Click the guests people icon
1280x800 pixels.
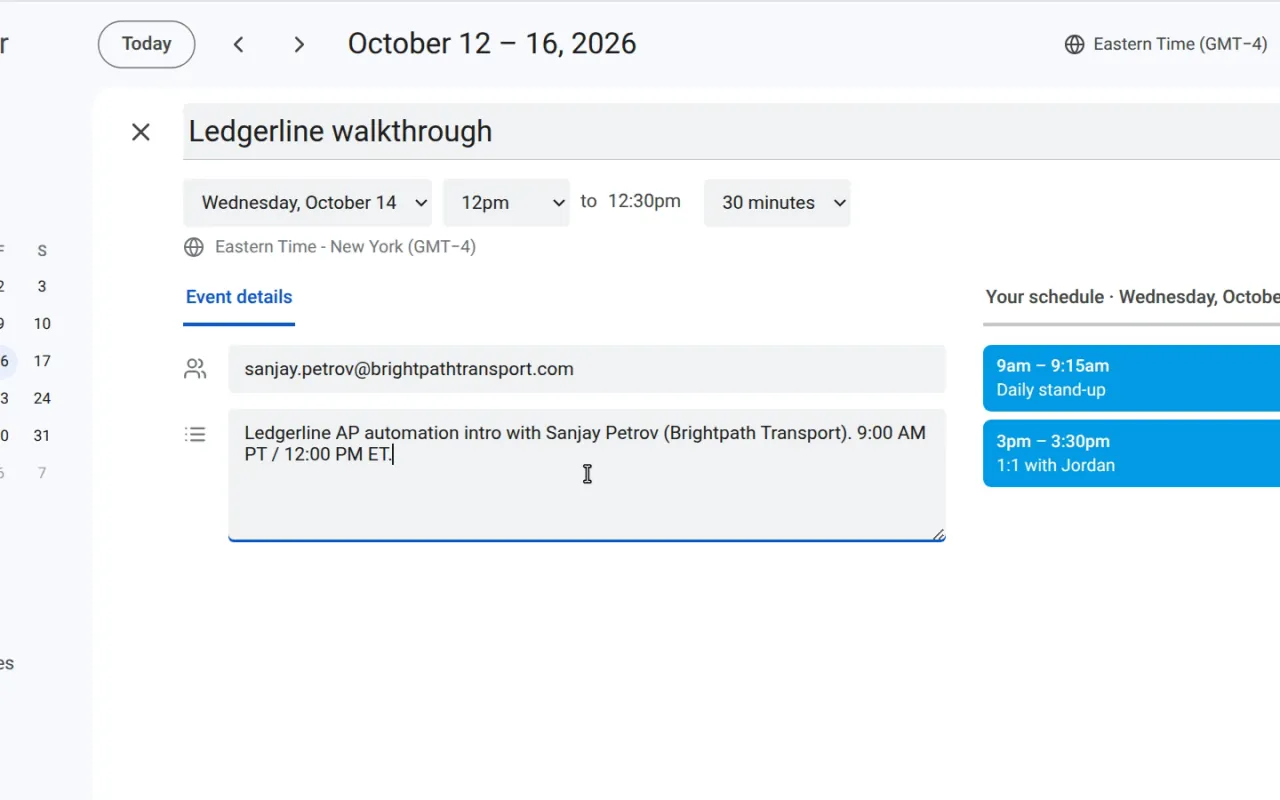coord(195,369)
